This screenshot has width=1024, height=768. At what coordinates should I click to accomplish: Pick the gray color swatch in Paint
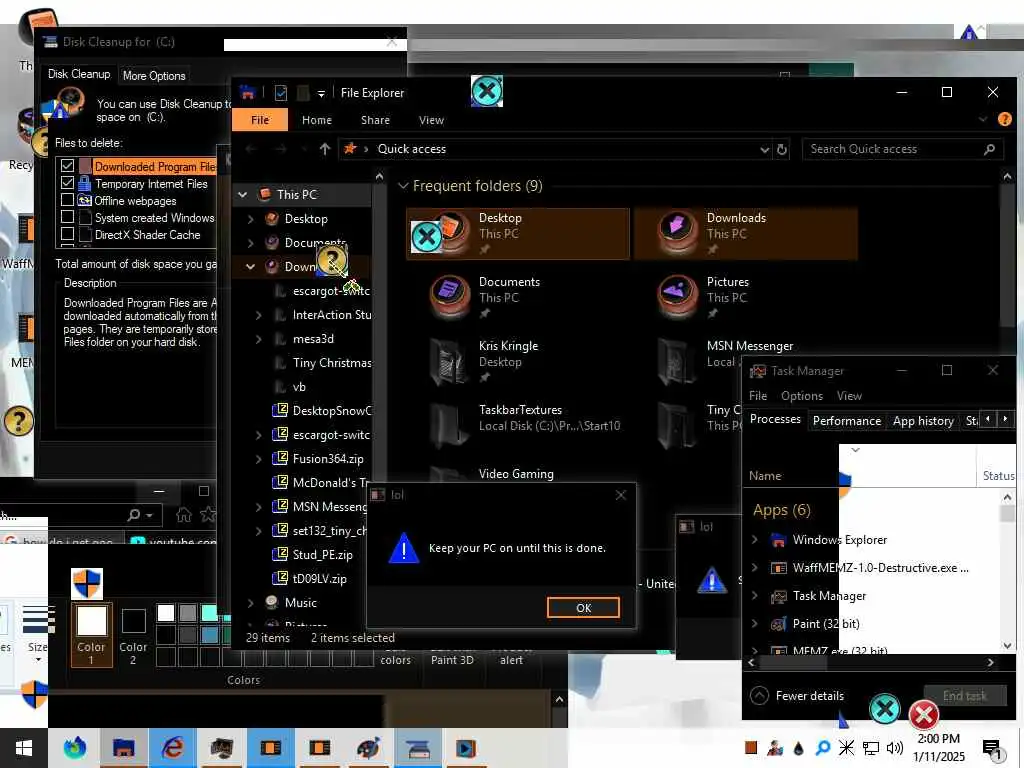187,613
